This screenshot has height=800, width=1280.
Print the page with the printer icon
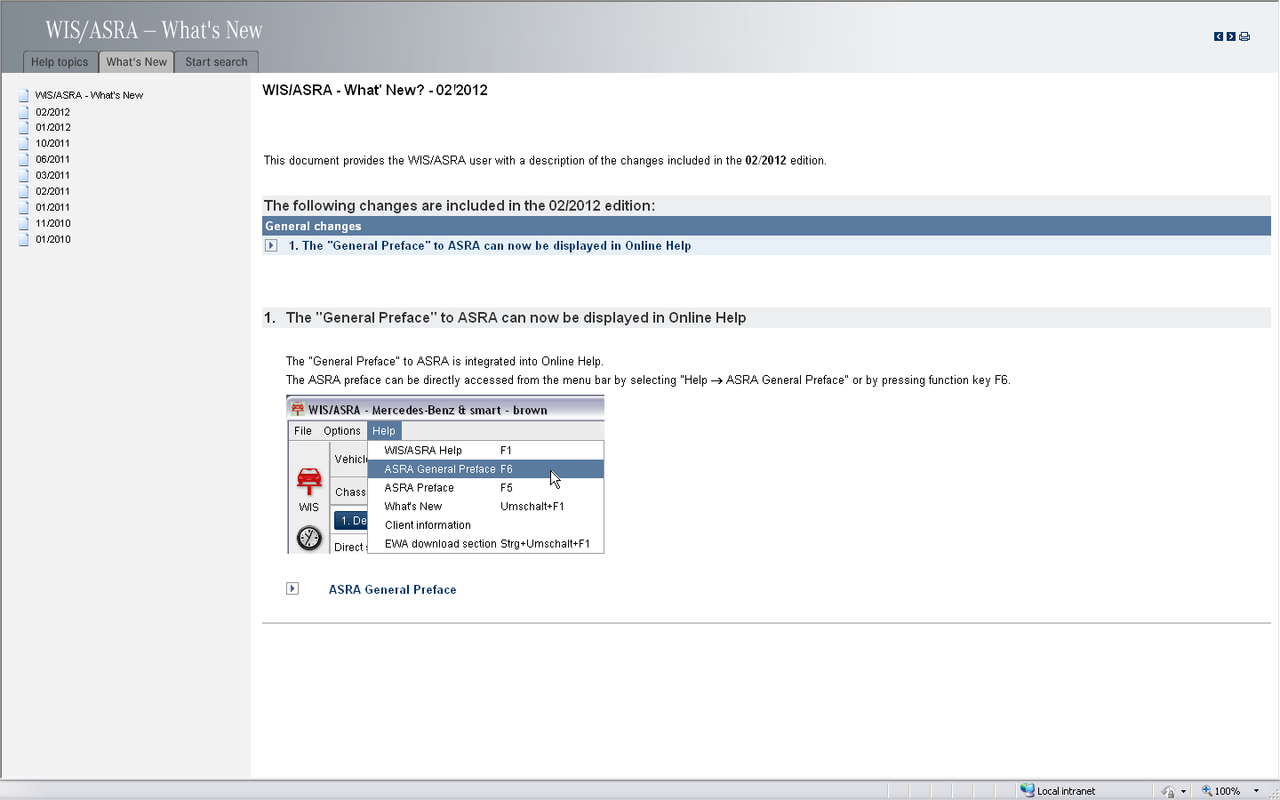tap(1244, 36)
